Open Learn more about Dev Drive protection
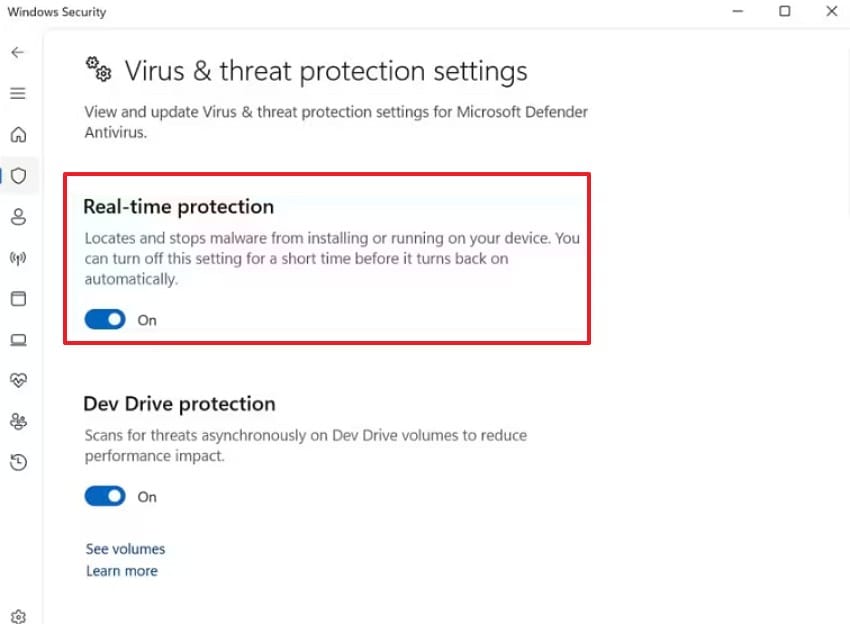The image size is (850, 624). (121, 570)
